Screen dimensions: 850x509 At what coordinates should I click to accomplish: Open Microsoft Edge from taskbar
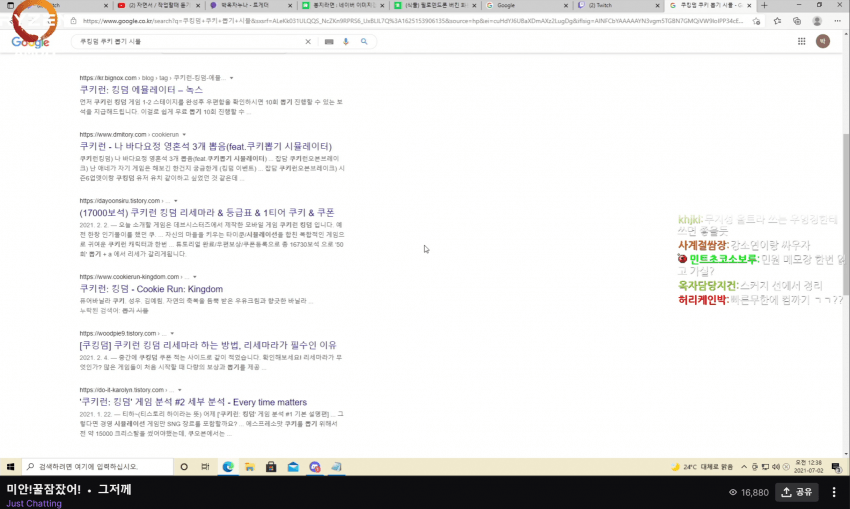coord(228,467)
